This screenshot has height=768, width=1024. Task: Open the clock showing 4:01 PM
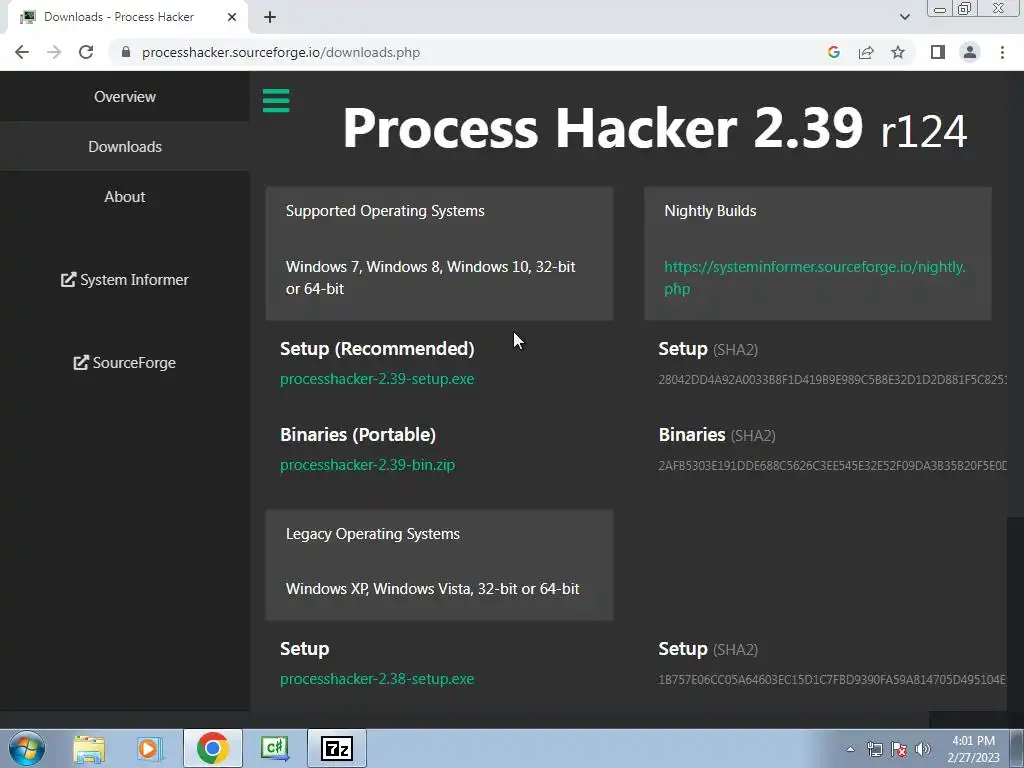[973, 749]
